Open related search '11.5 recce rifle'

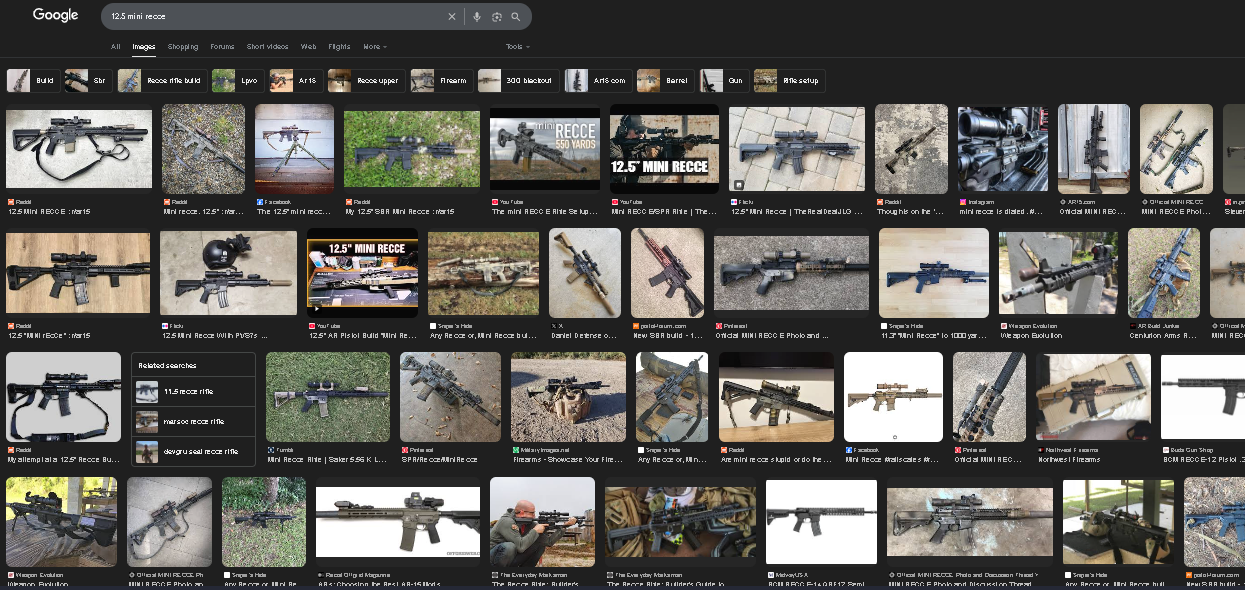(x=193, y=391)
